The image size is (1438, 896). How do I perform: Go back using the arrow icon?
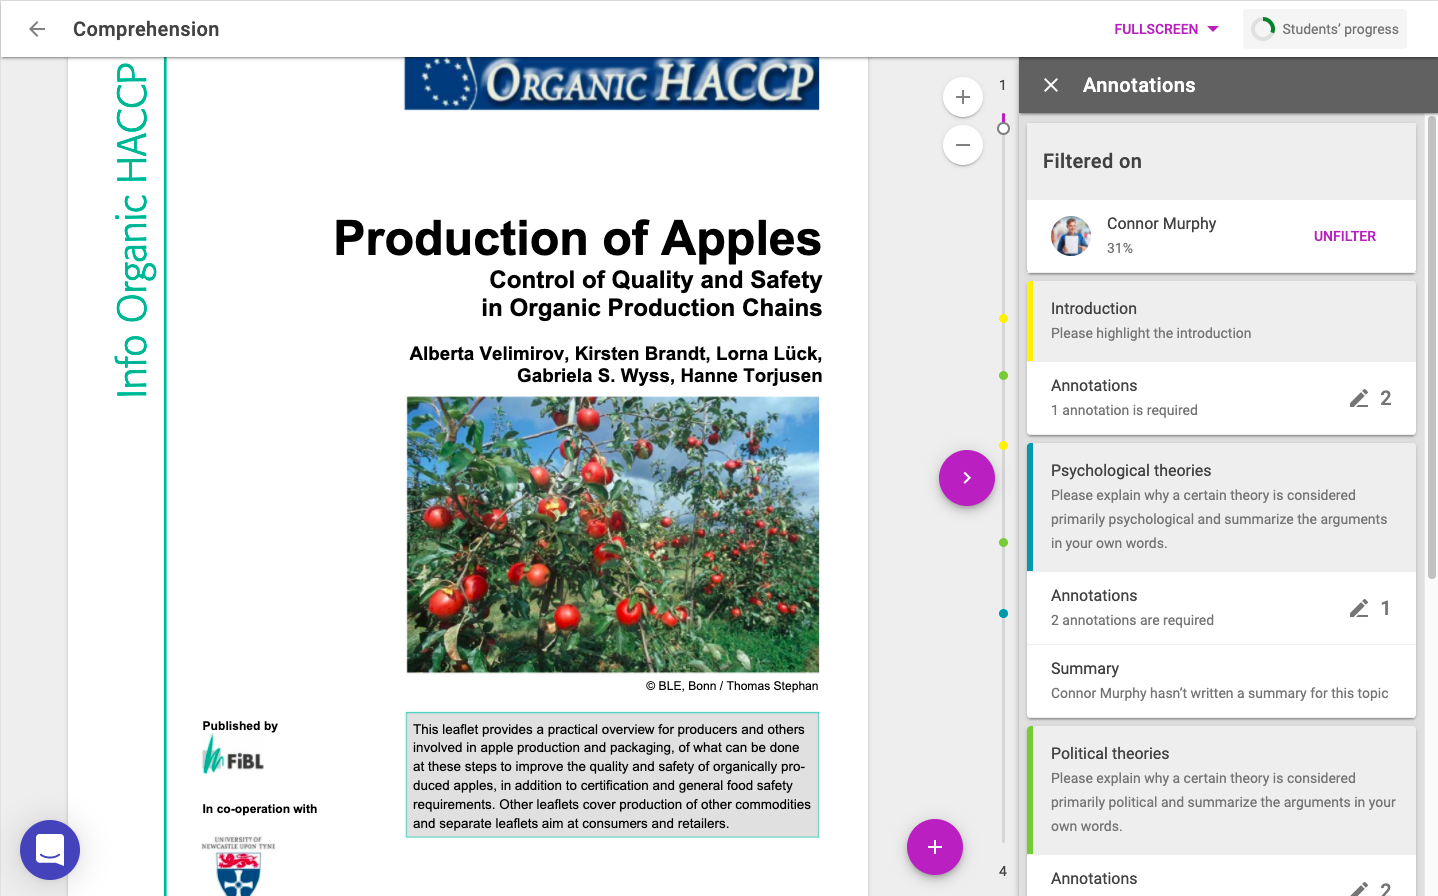tap(37, 29)
